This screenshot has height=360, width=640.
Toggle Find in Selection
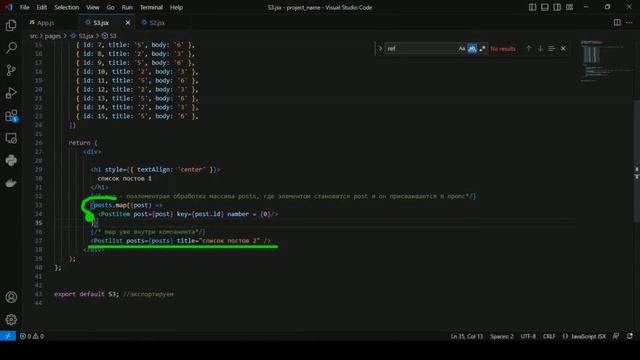551,49
